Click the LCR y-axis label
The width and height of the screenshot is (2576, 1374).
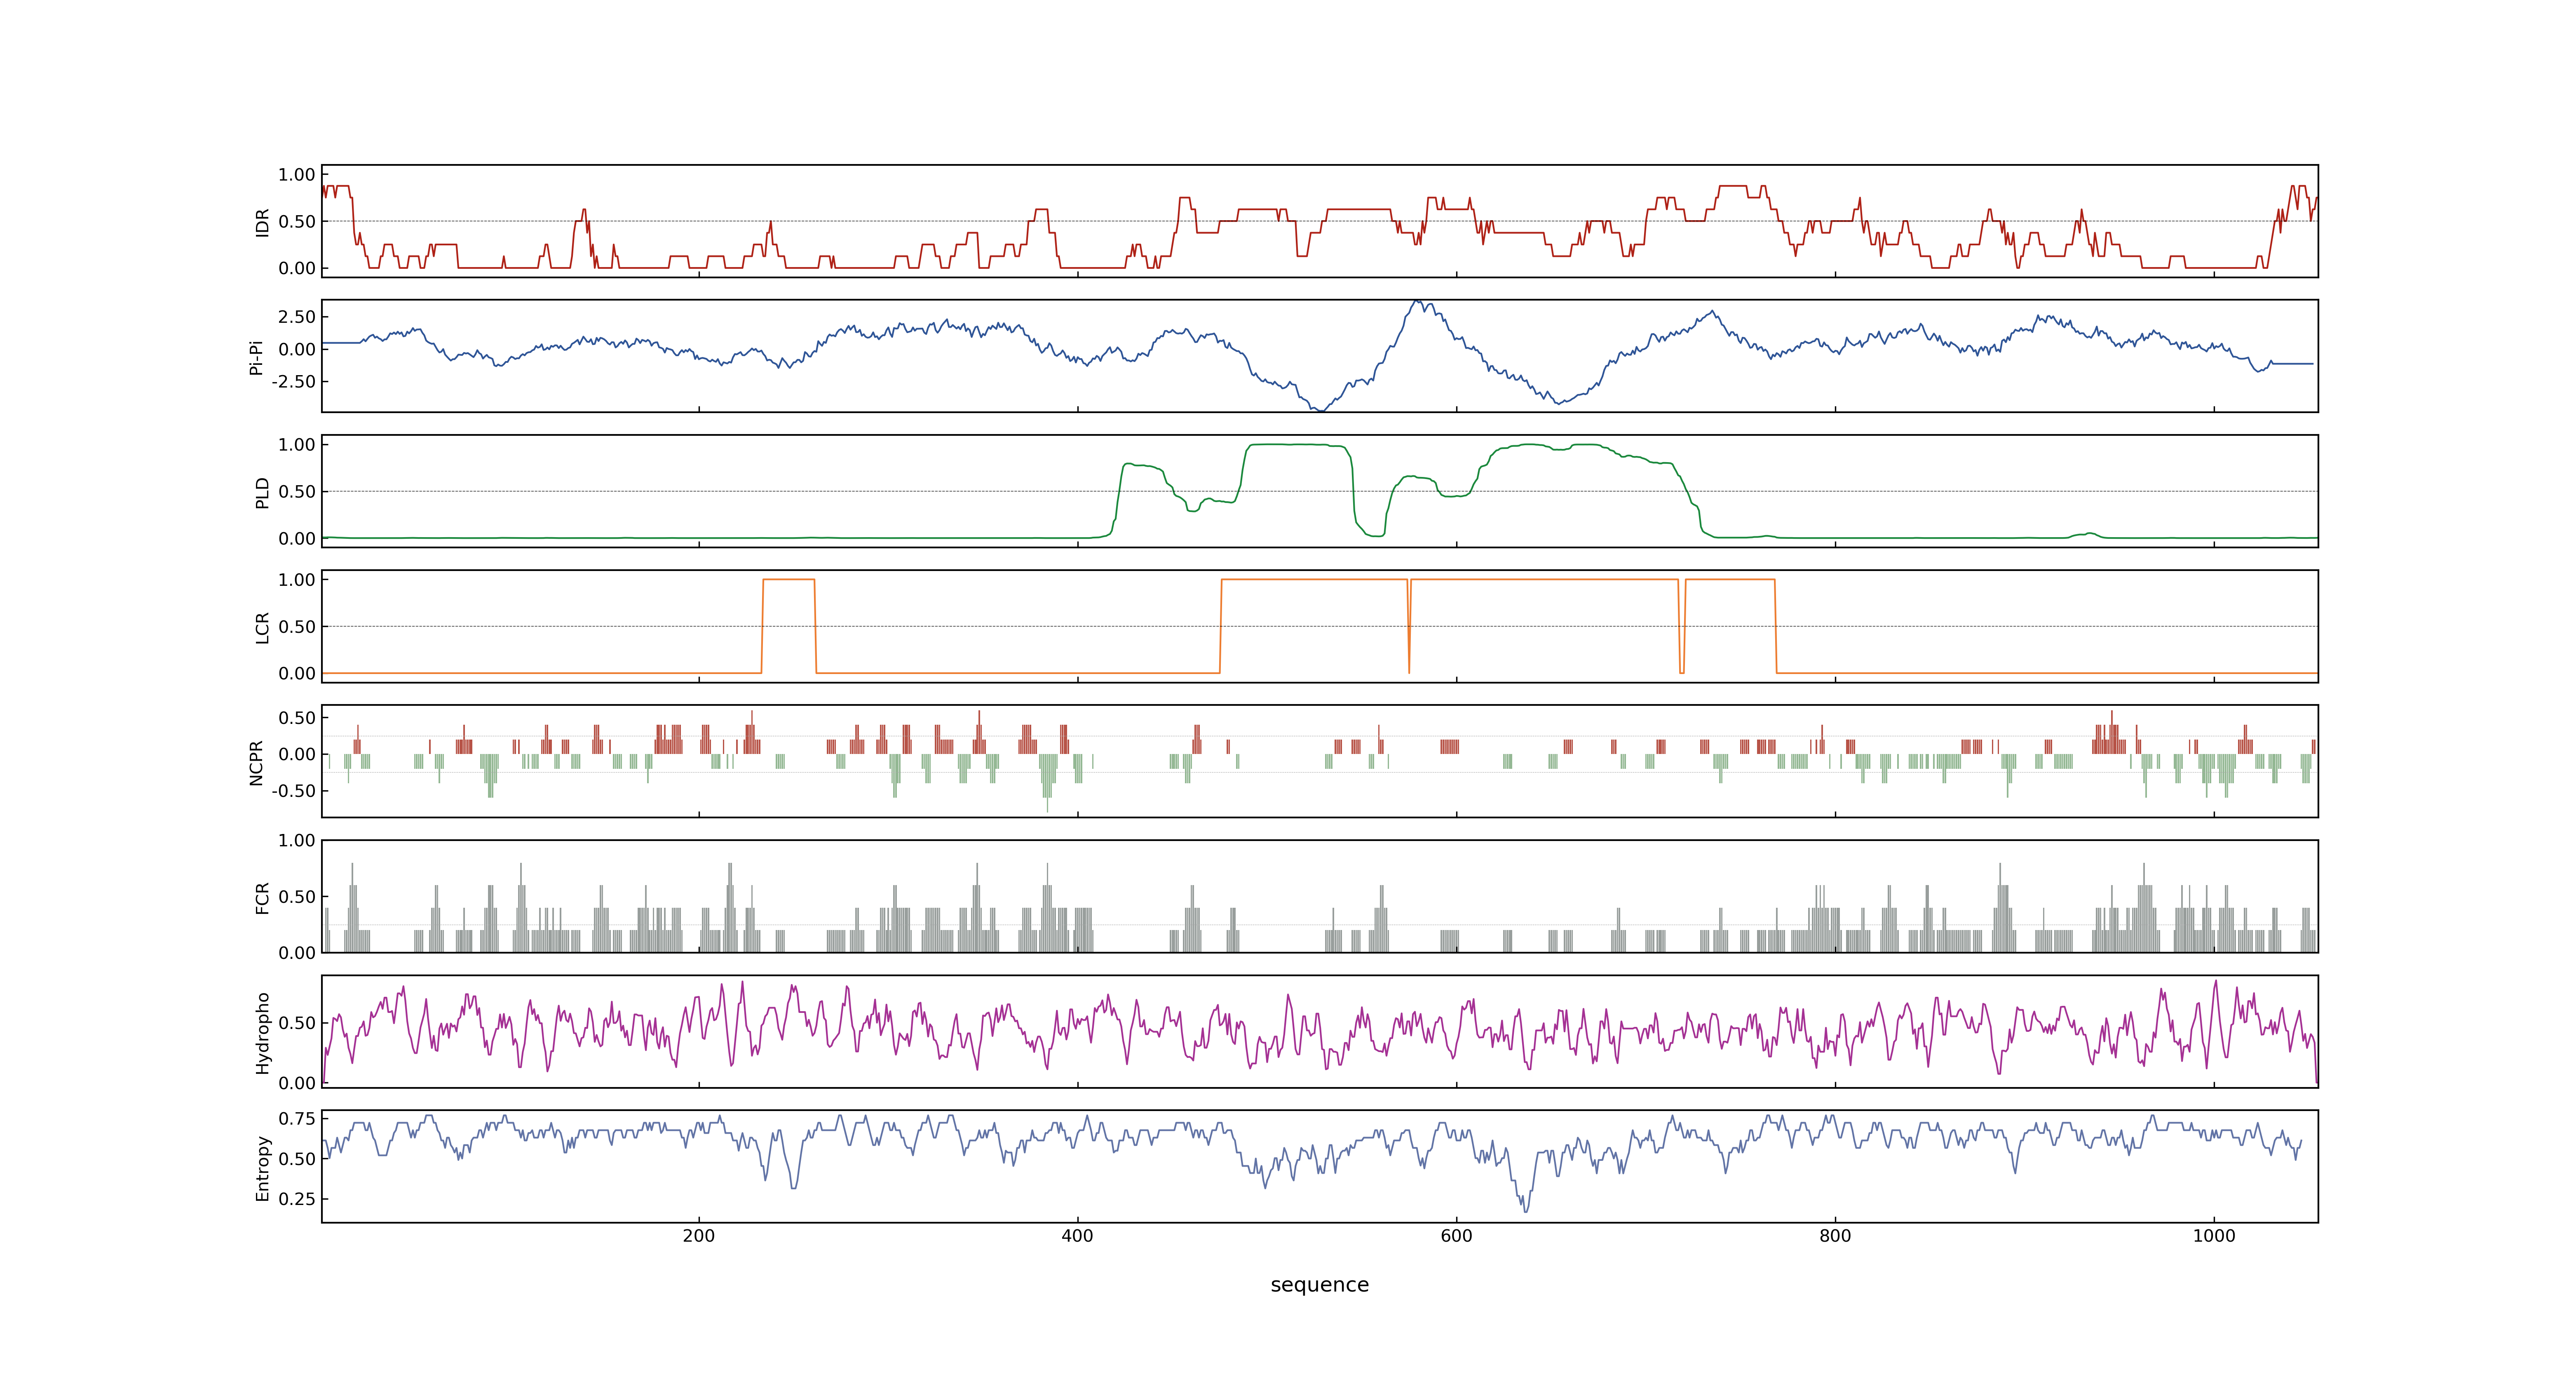[262, 627]
